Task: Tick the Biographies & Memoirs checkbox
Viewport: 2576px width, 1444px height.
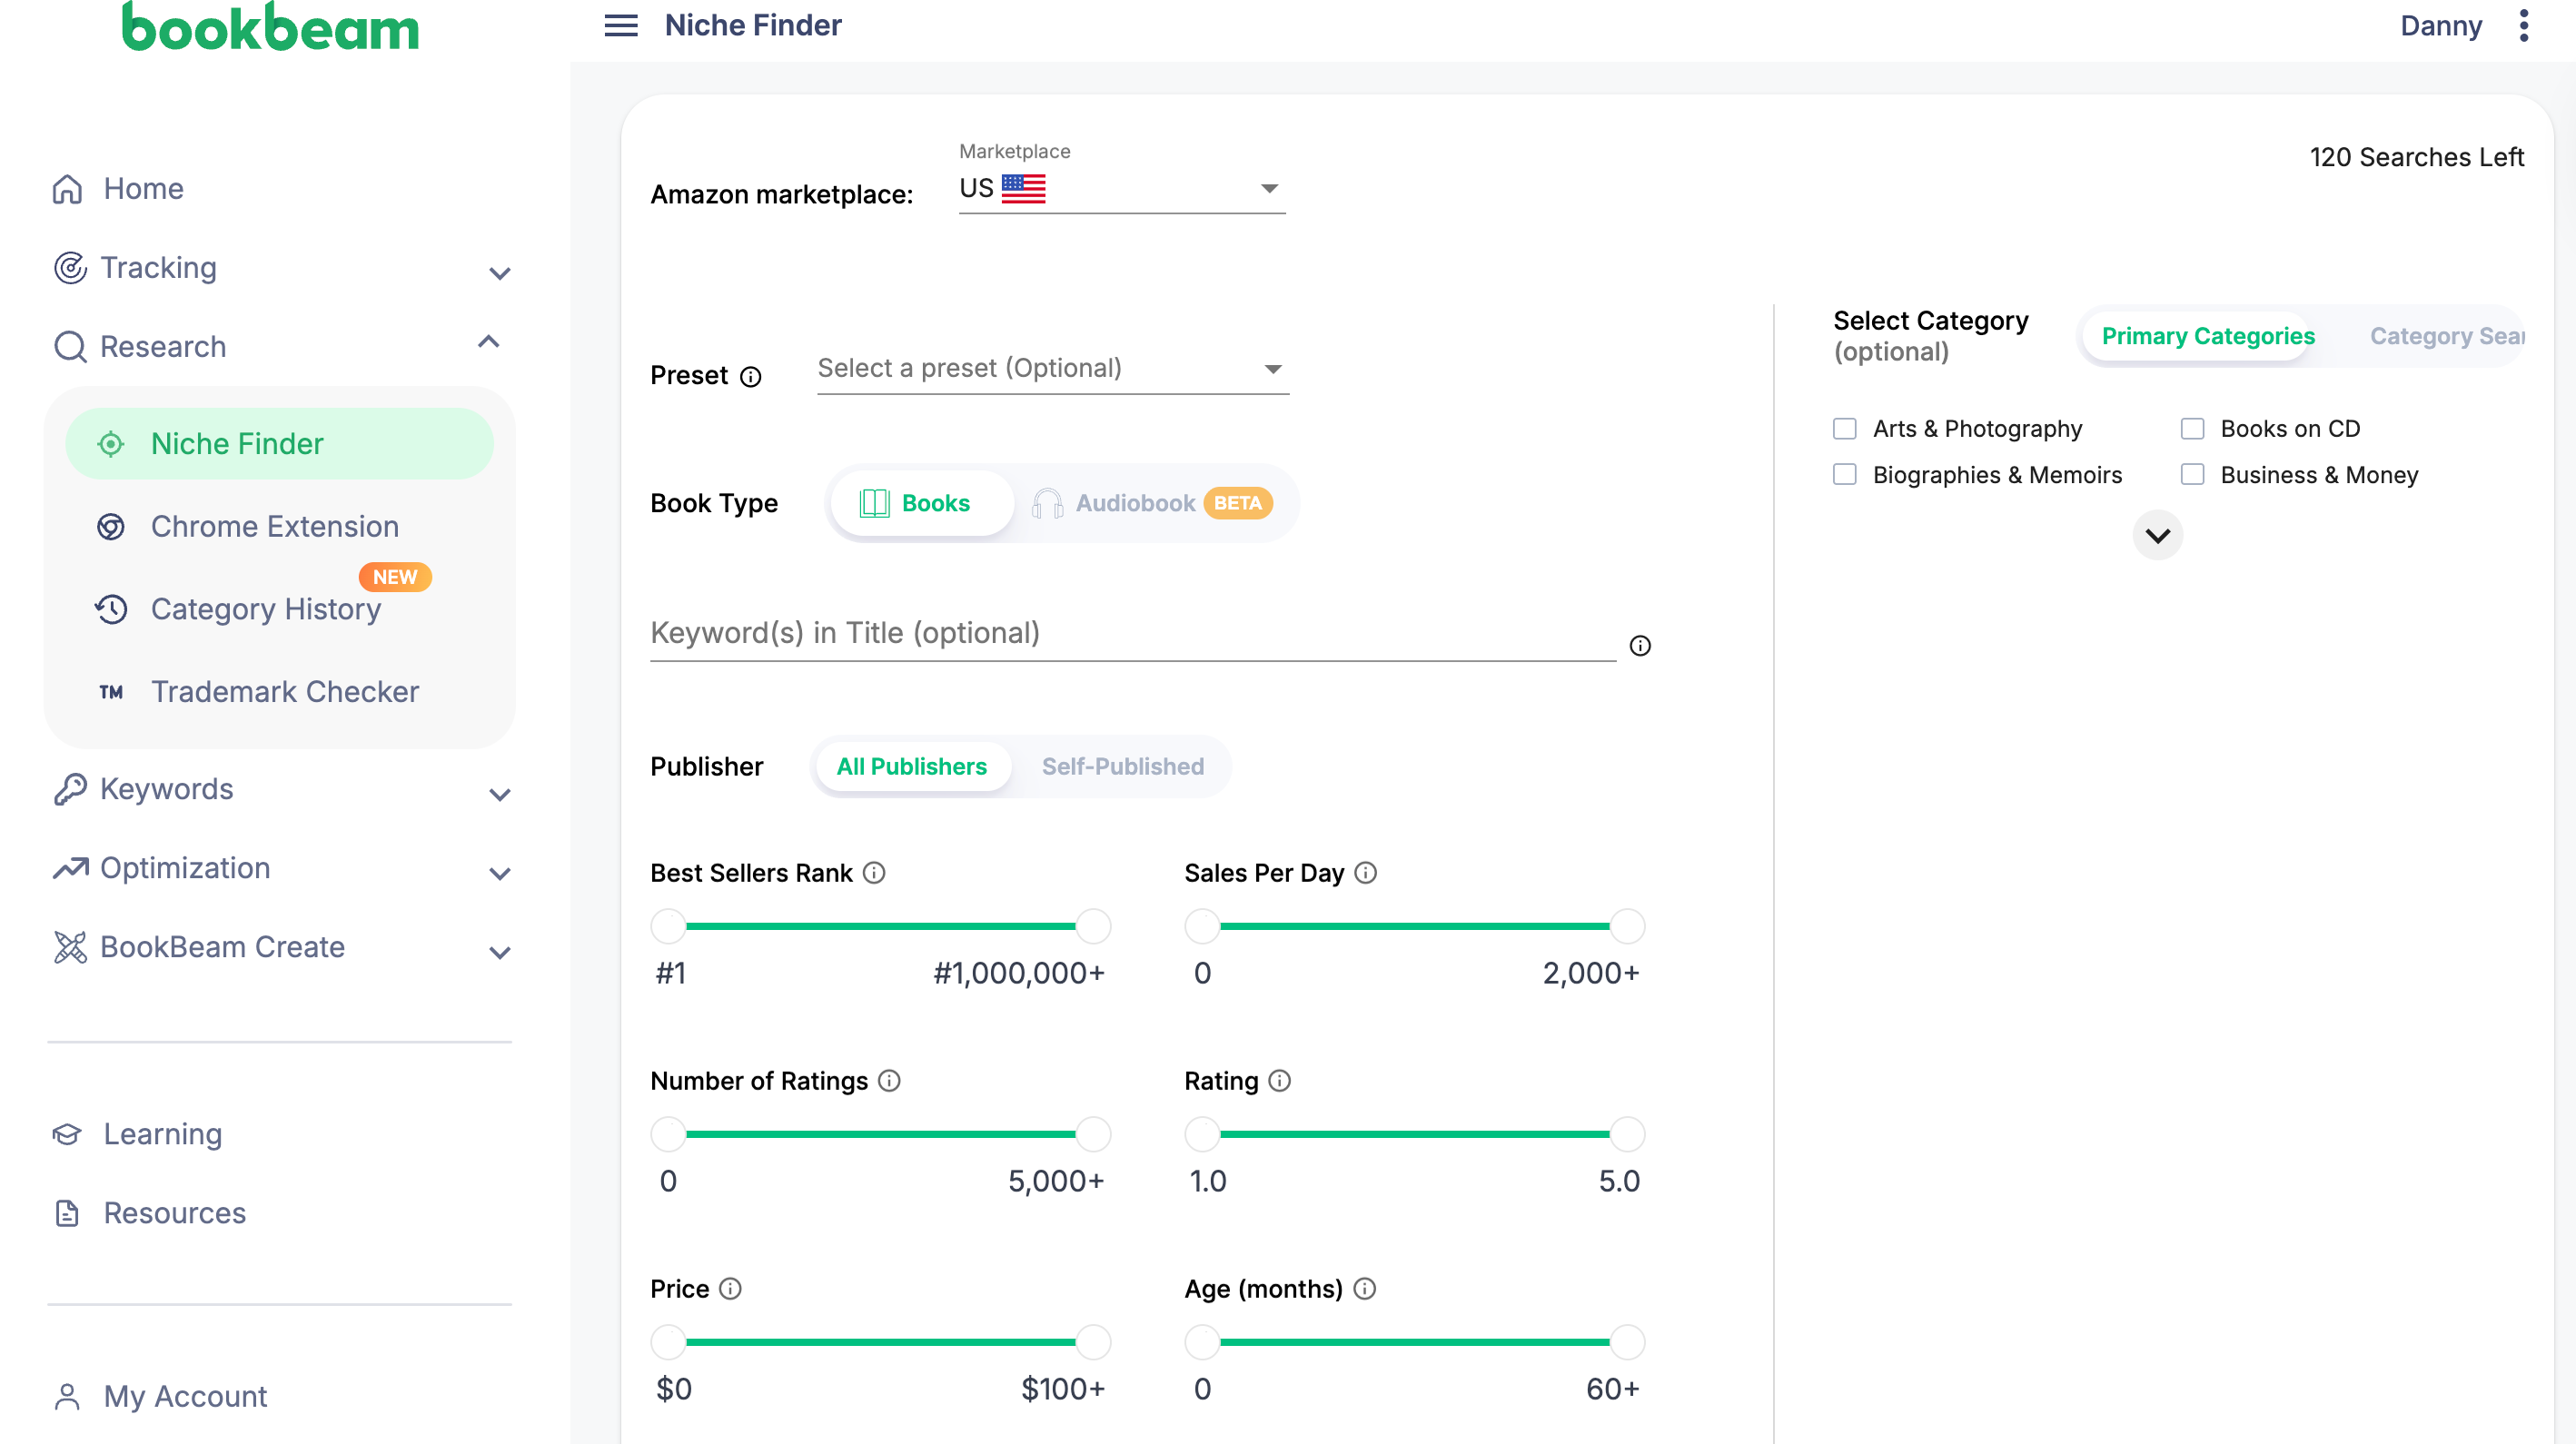Action: (x=1844, y=475)
